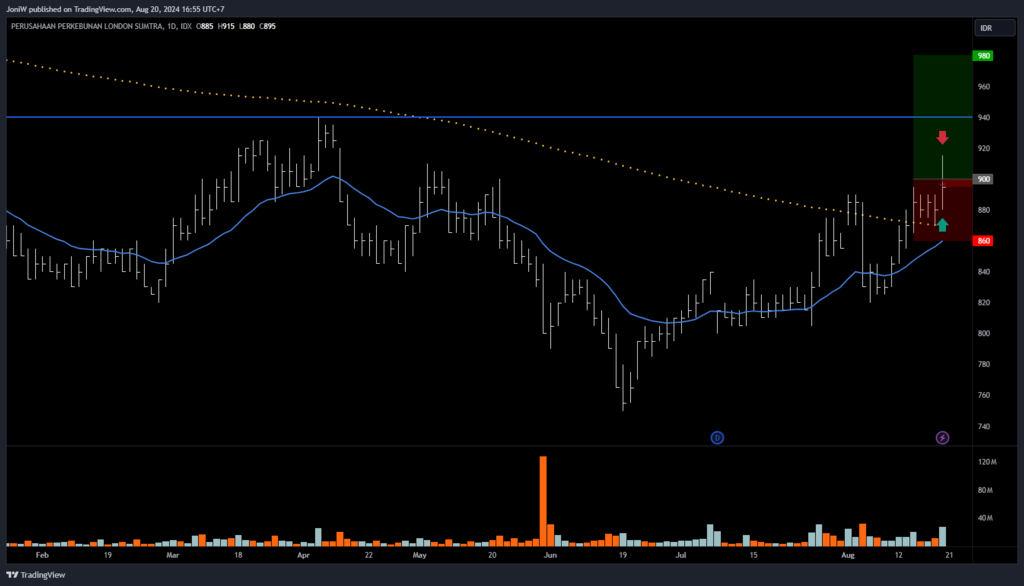Click the red 860 stop-loss price label
The image size is (1024, 586).
pyautogui.click(x=984, y=241)
